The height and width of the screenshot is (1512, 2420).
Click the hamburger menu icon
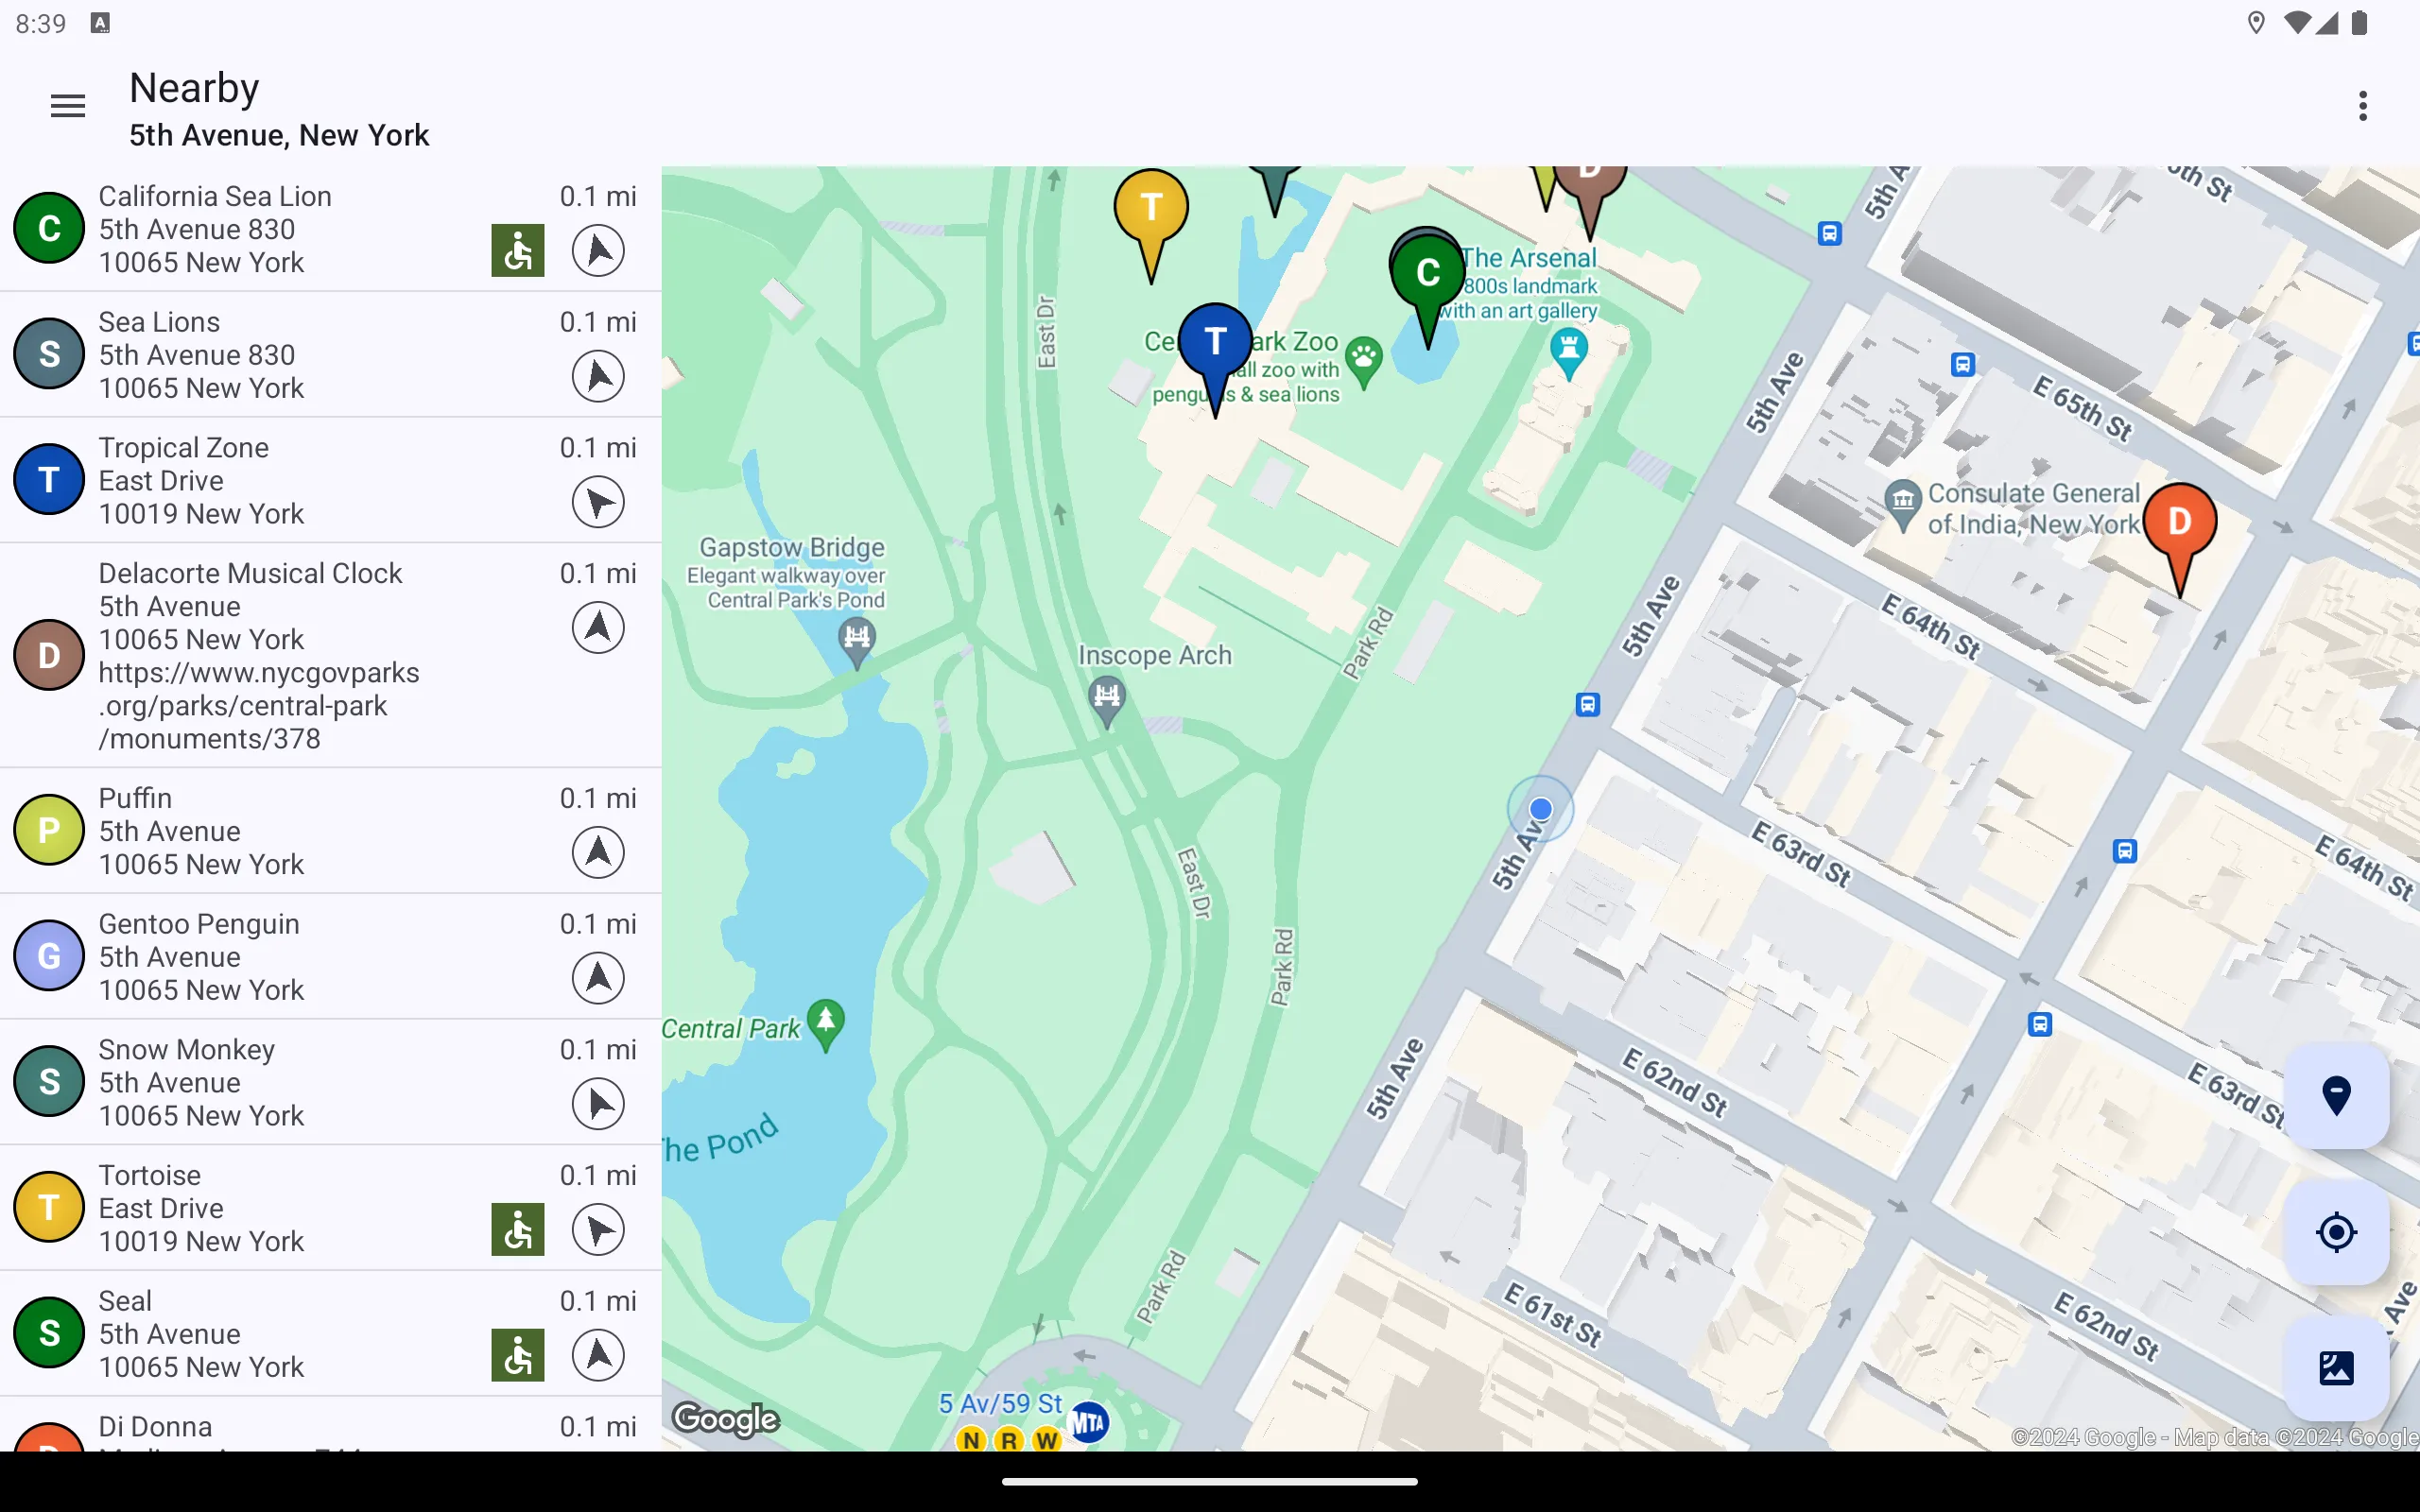(x=66, y=105)
